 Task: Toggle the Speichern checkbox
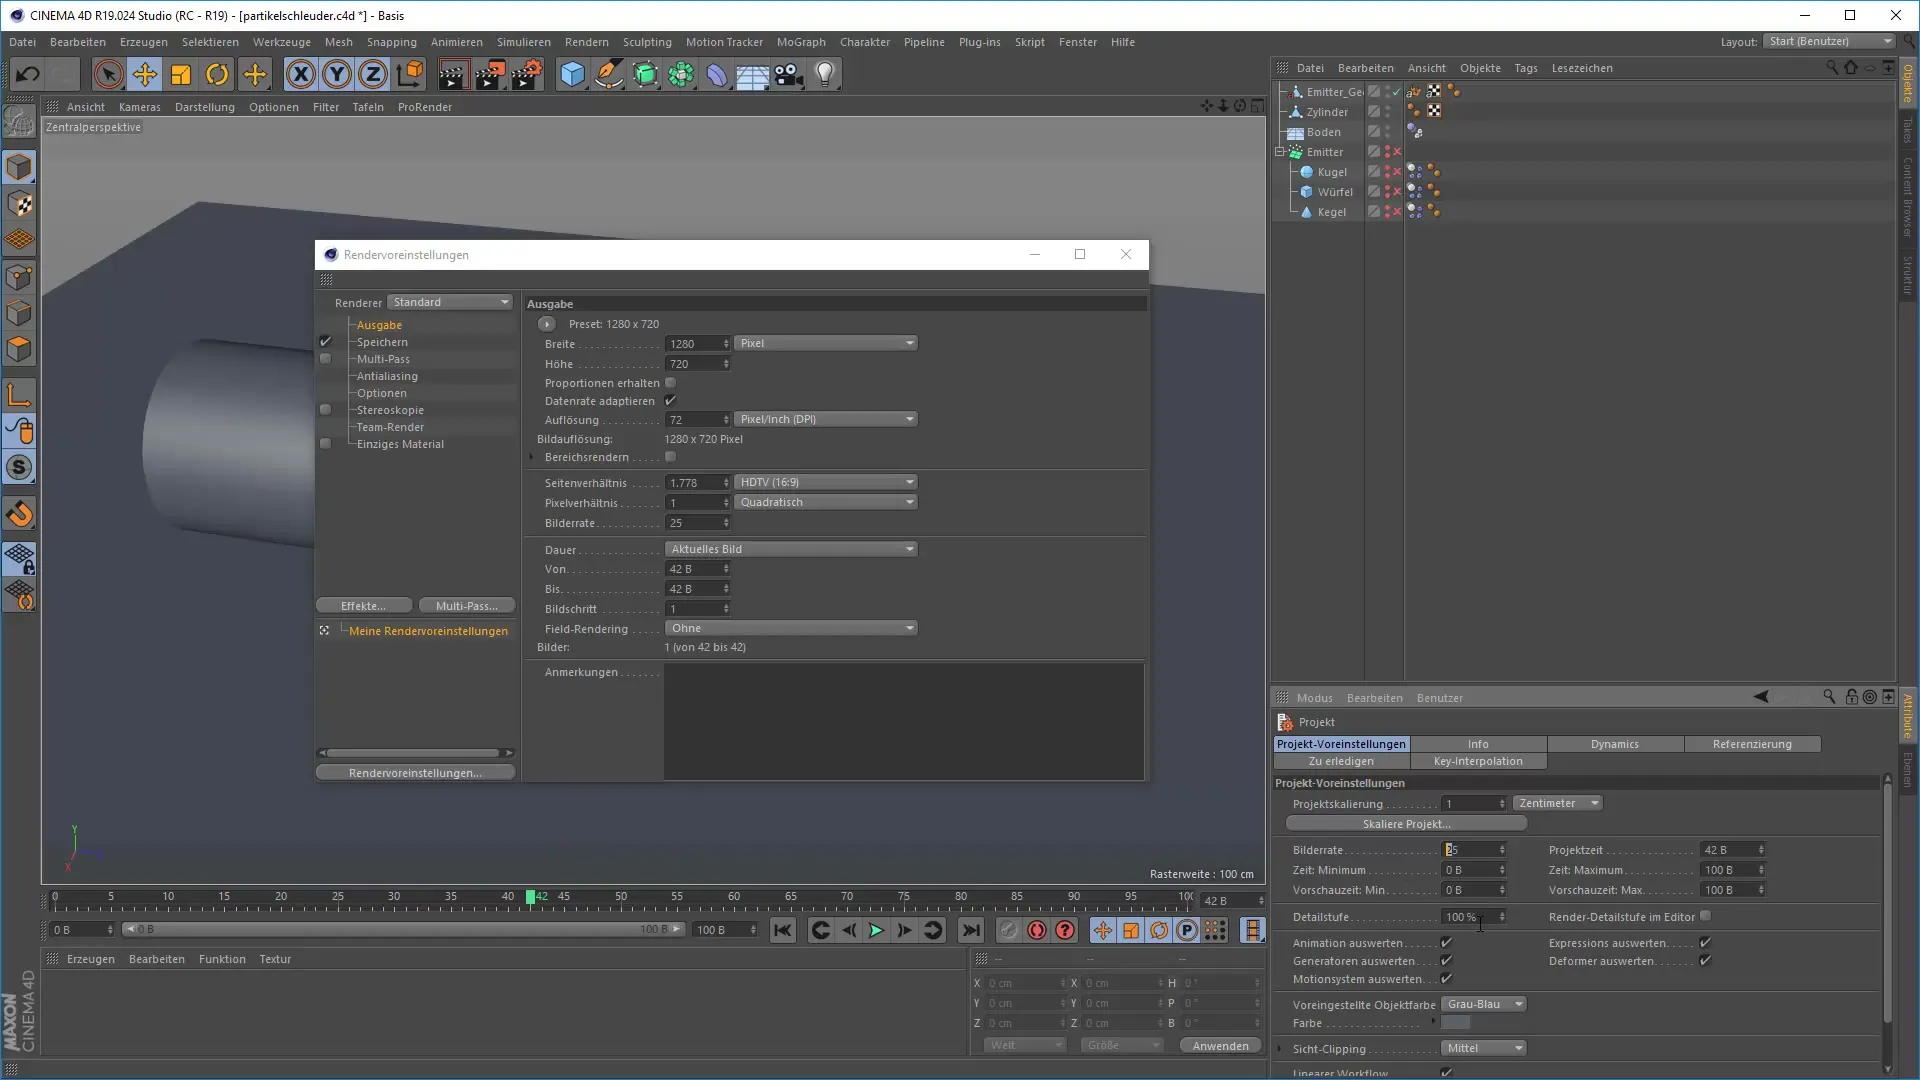(325, 342)
